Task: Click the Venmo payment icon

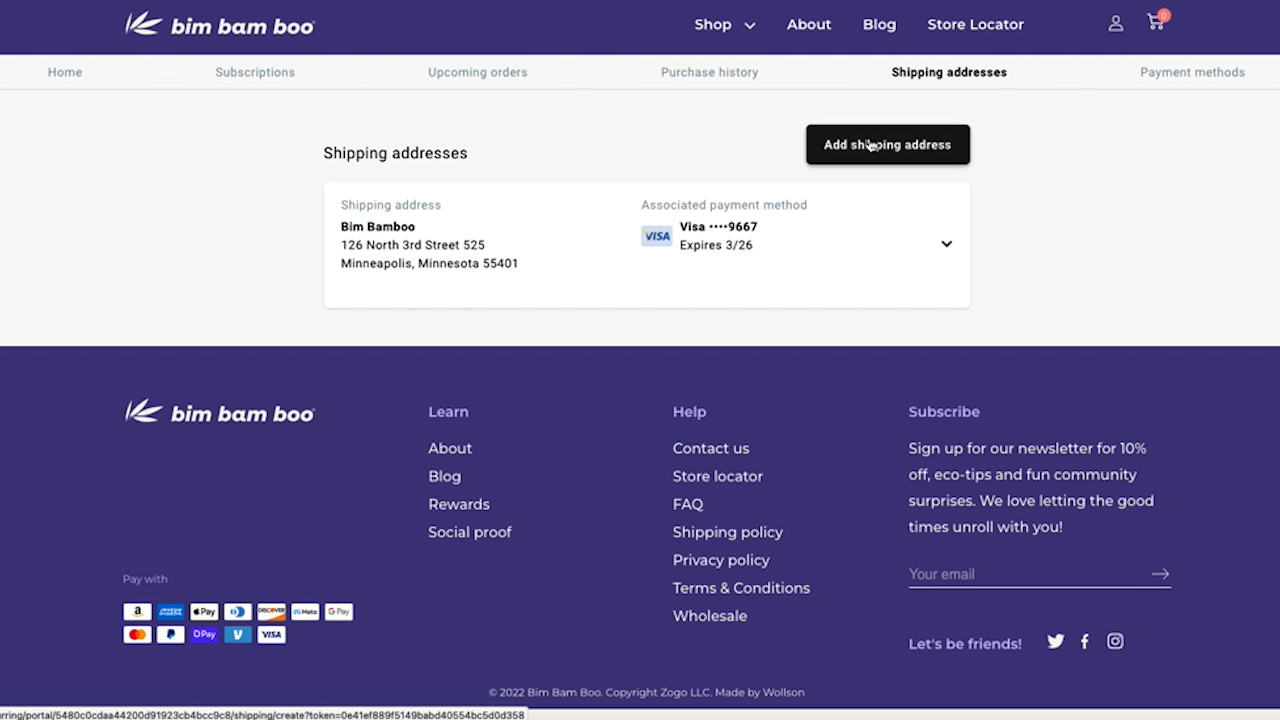Action: pos(238,634)
